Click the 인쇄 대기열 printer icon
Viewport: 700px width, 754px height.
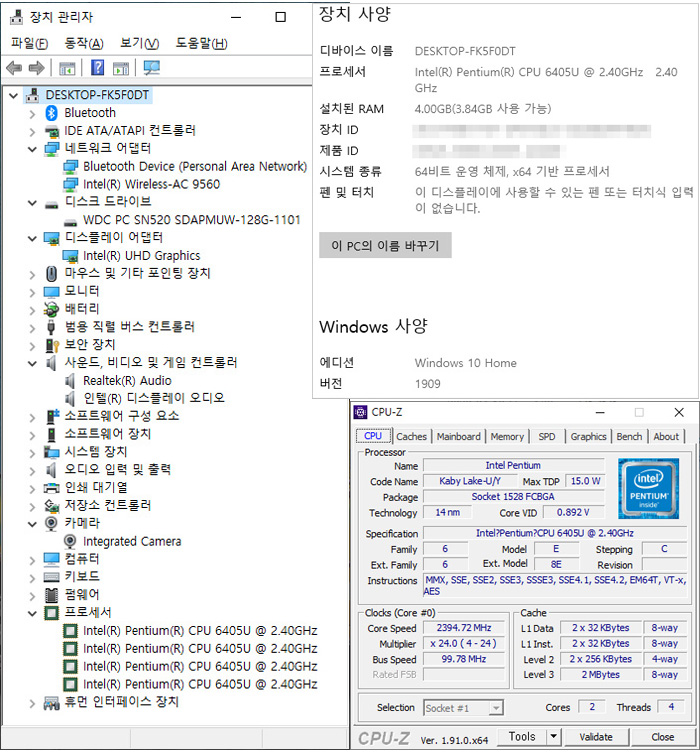(51, 488)
